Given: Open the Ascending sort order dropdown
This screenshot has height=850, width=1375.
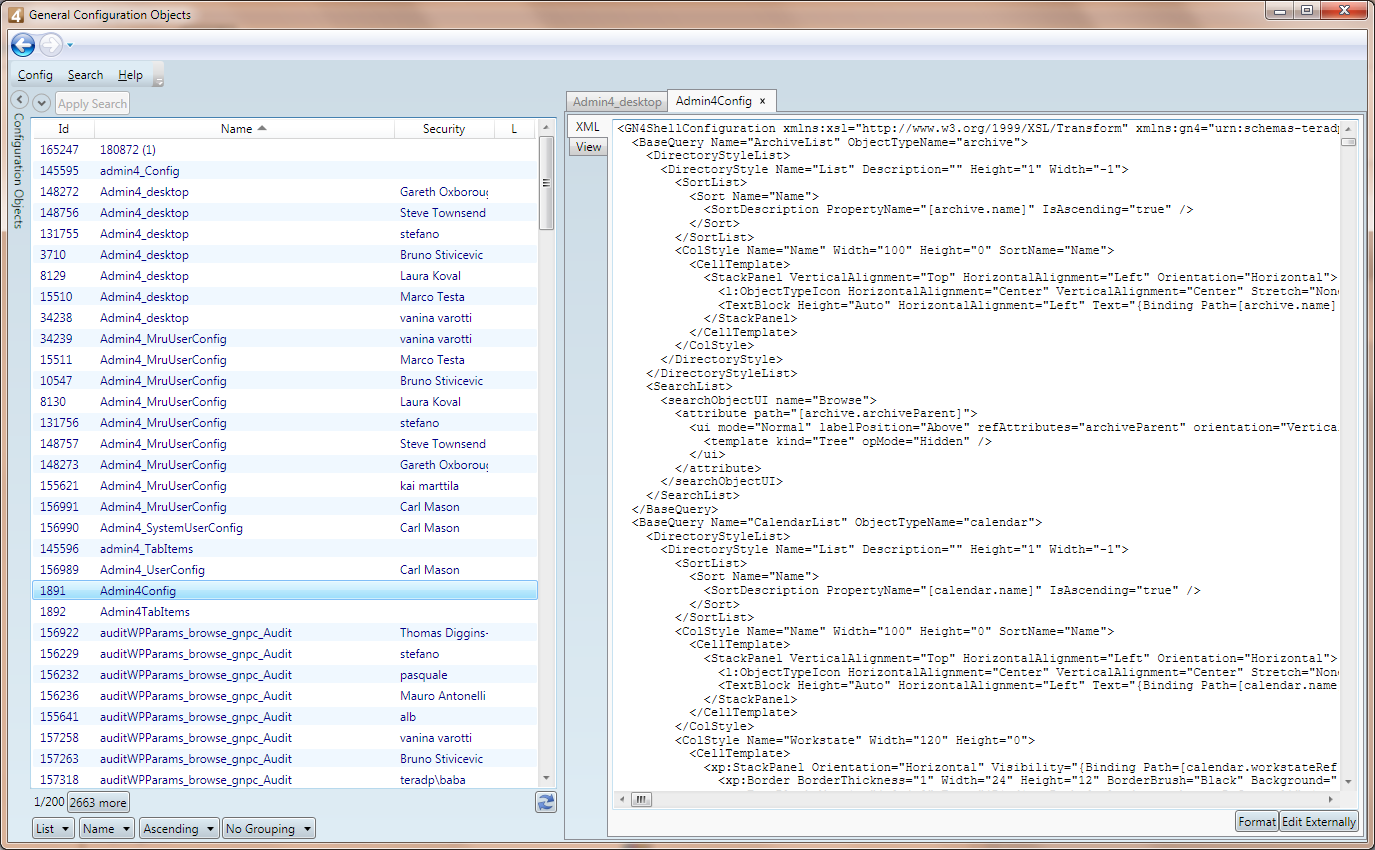Looking at the screenshot, I should click(x=179, y=828).
